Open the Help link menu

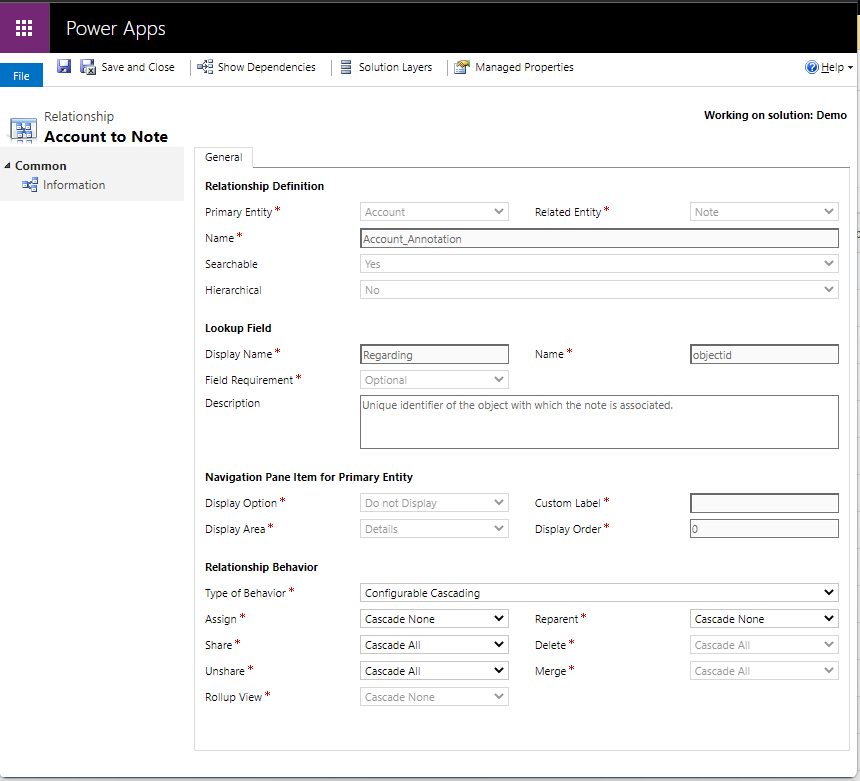832,67
